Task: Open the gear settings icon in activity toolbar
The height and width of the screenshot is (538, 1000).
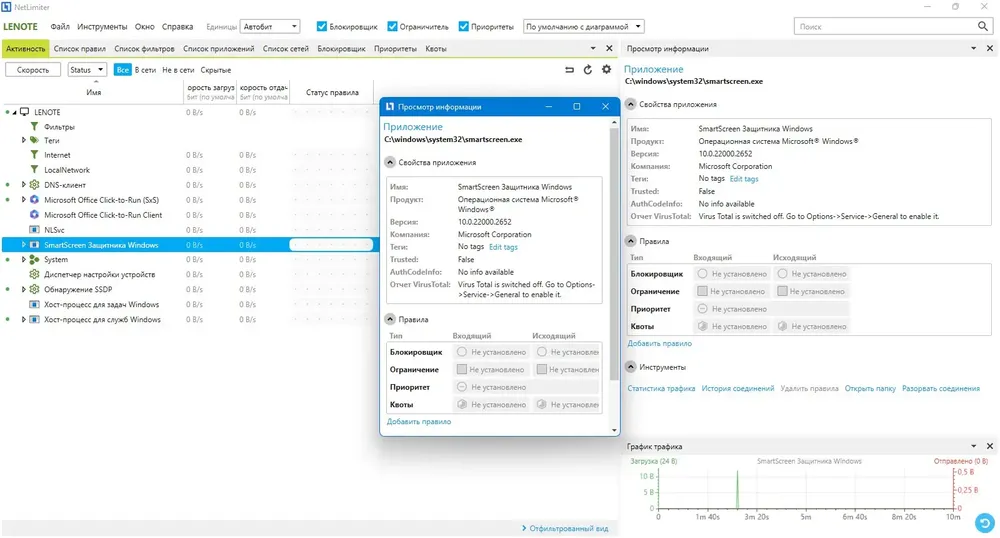Action: [x=606, y=69]
